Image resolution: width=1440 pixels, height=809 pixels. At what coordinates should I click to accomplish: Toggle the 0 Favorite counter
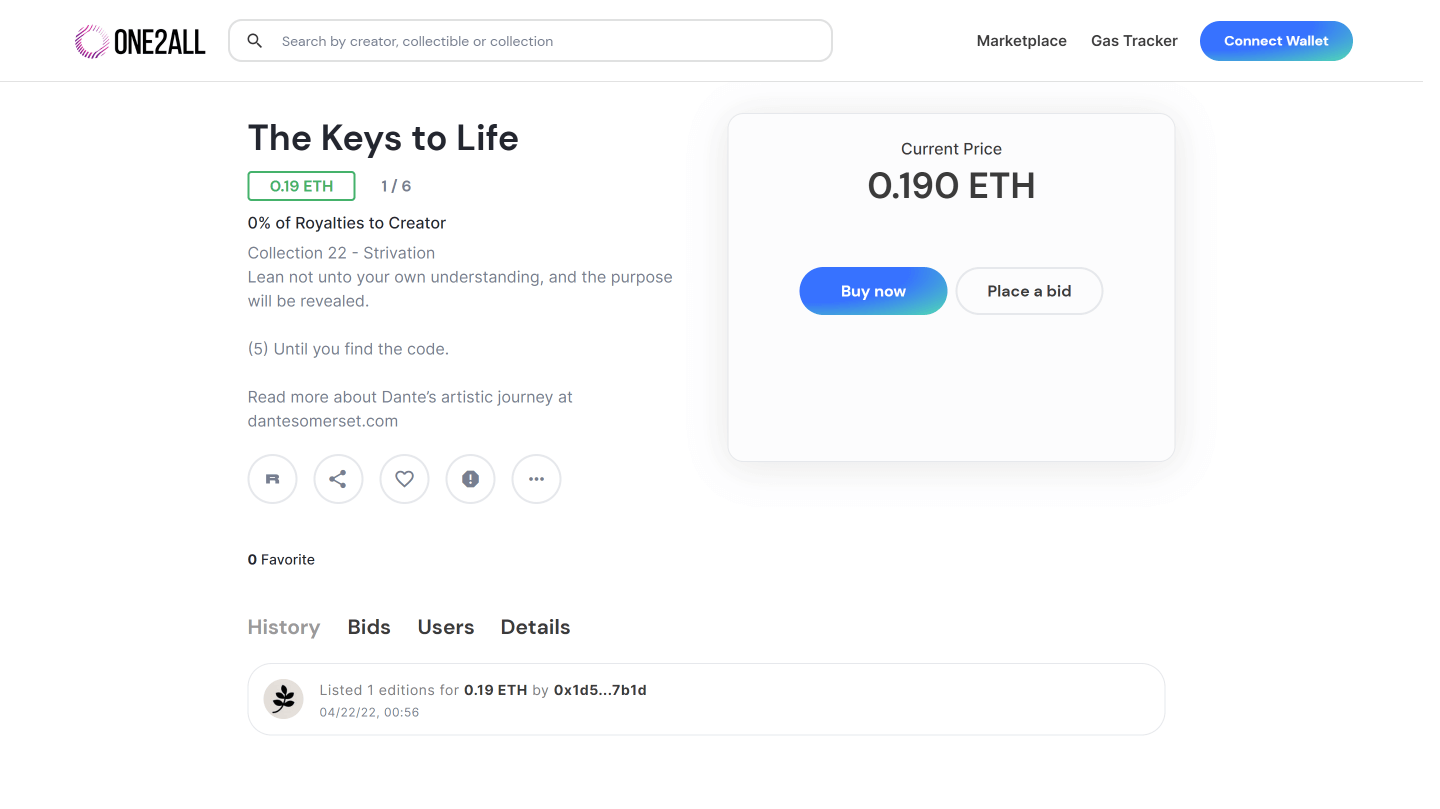281,559
